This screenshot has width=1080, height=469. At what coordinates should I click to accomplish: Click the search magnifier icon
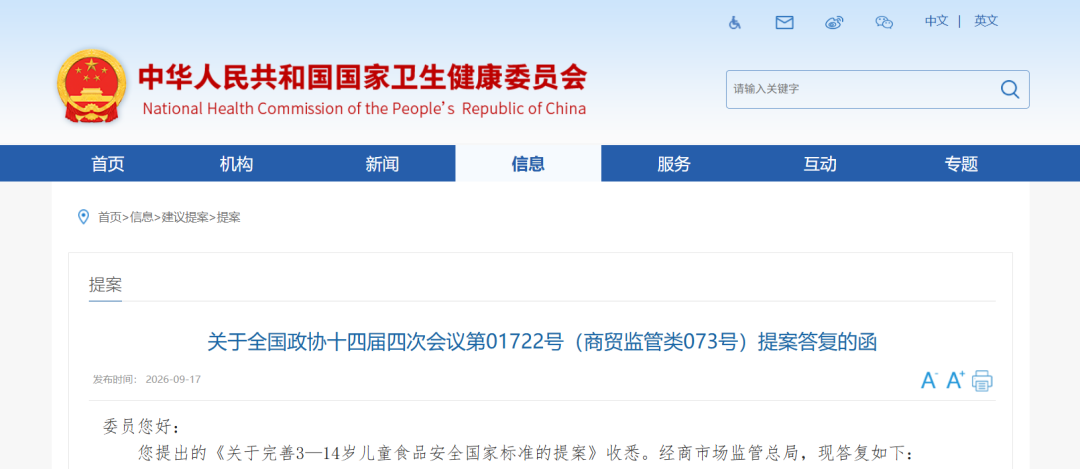point(1010,89)
